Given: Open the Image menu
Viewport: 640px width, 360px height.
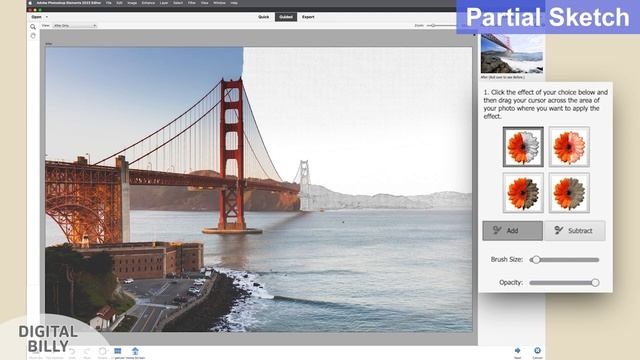Looking at the screenshot, I should (132, 3).
